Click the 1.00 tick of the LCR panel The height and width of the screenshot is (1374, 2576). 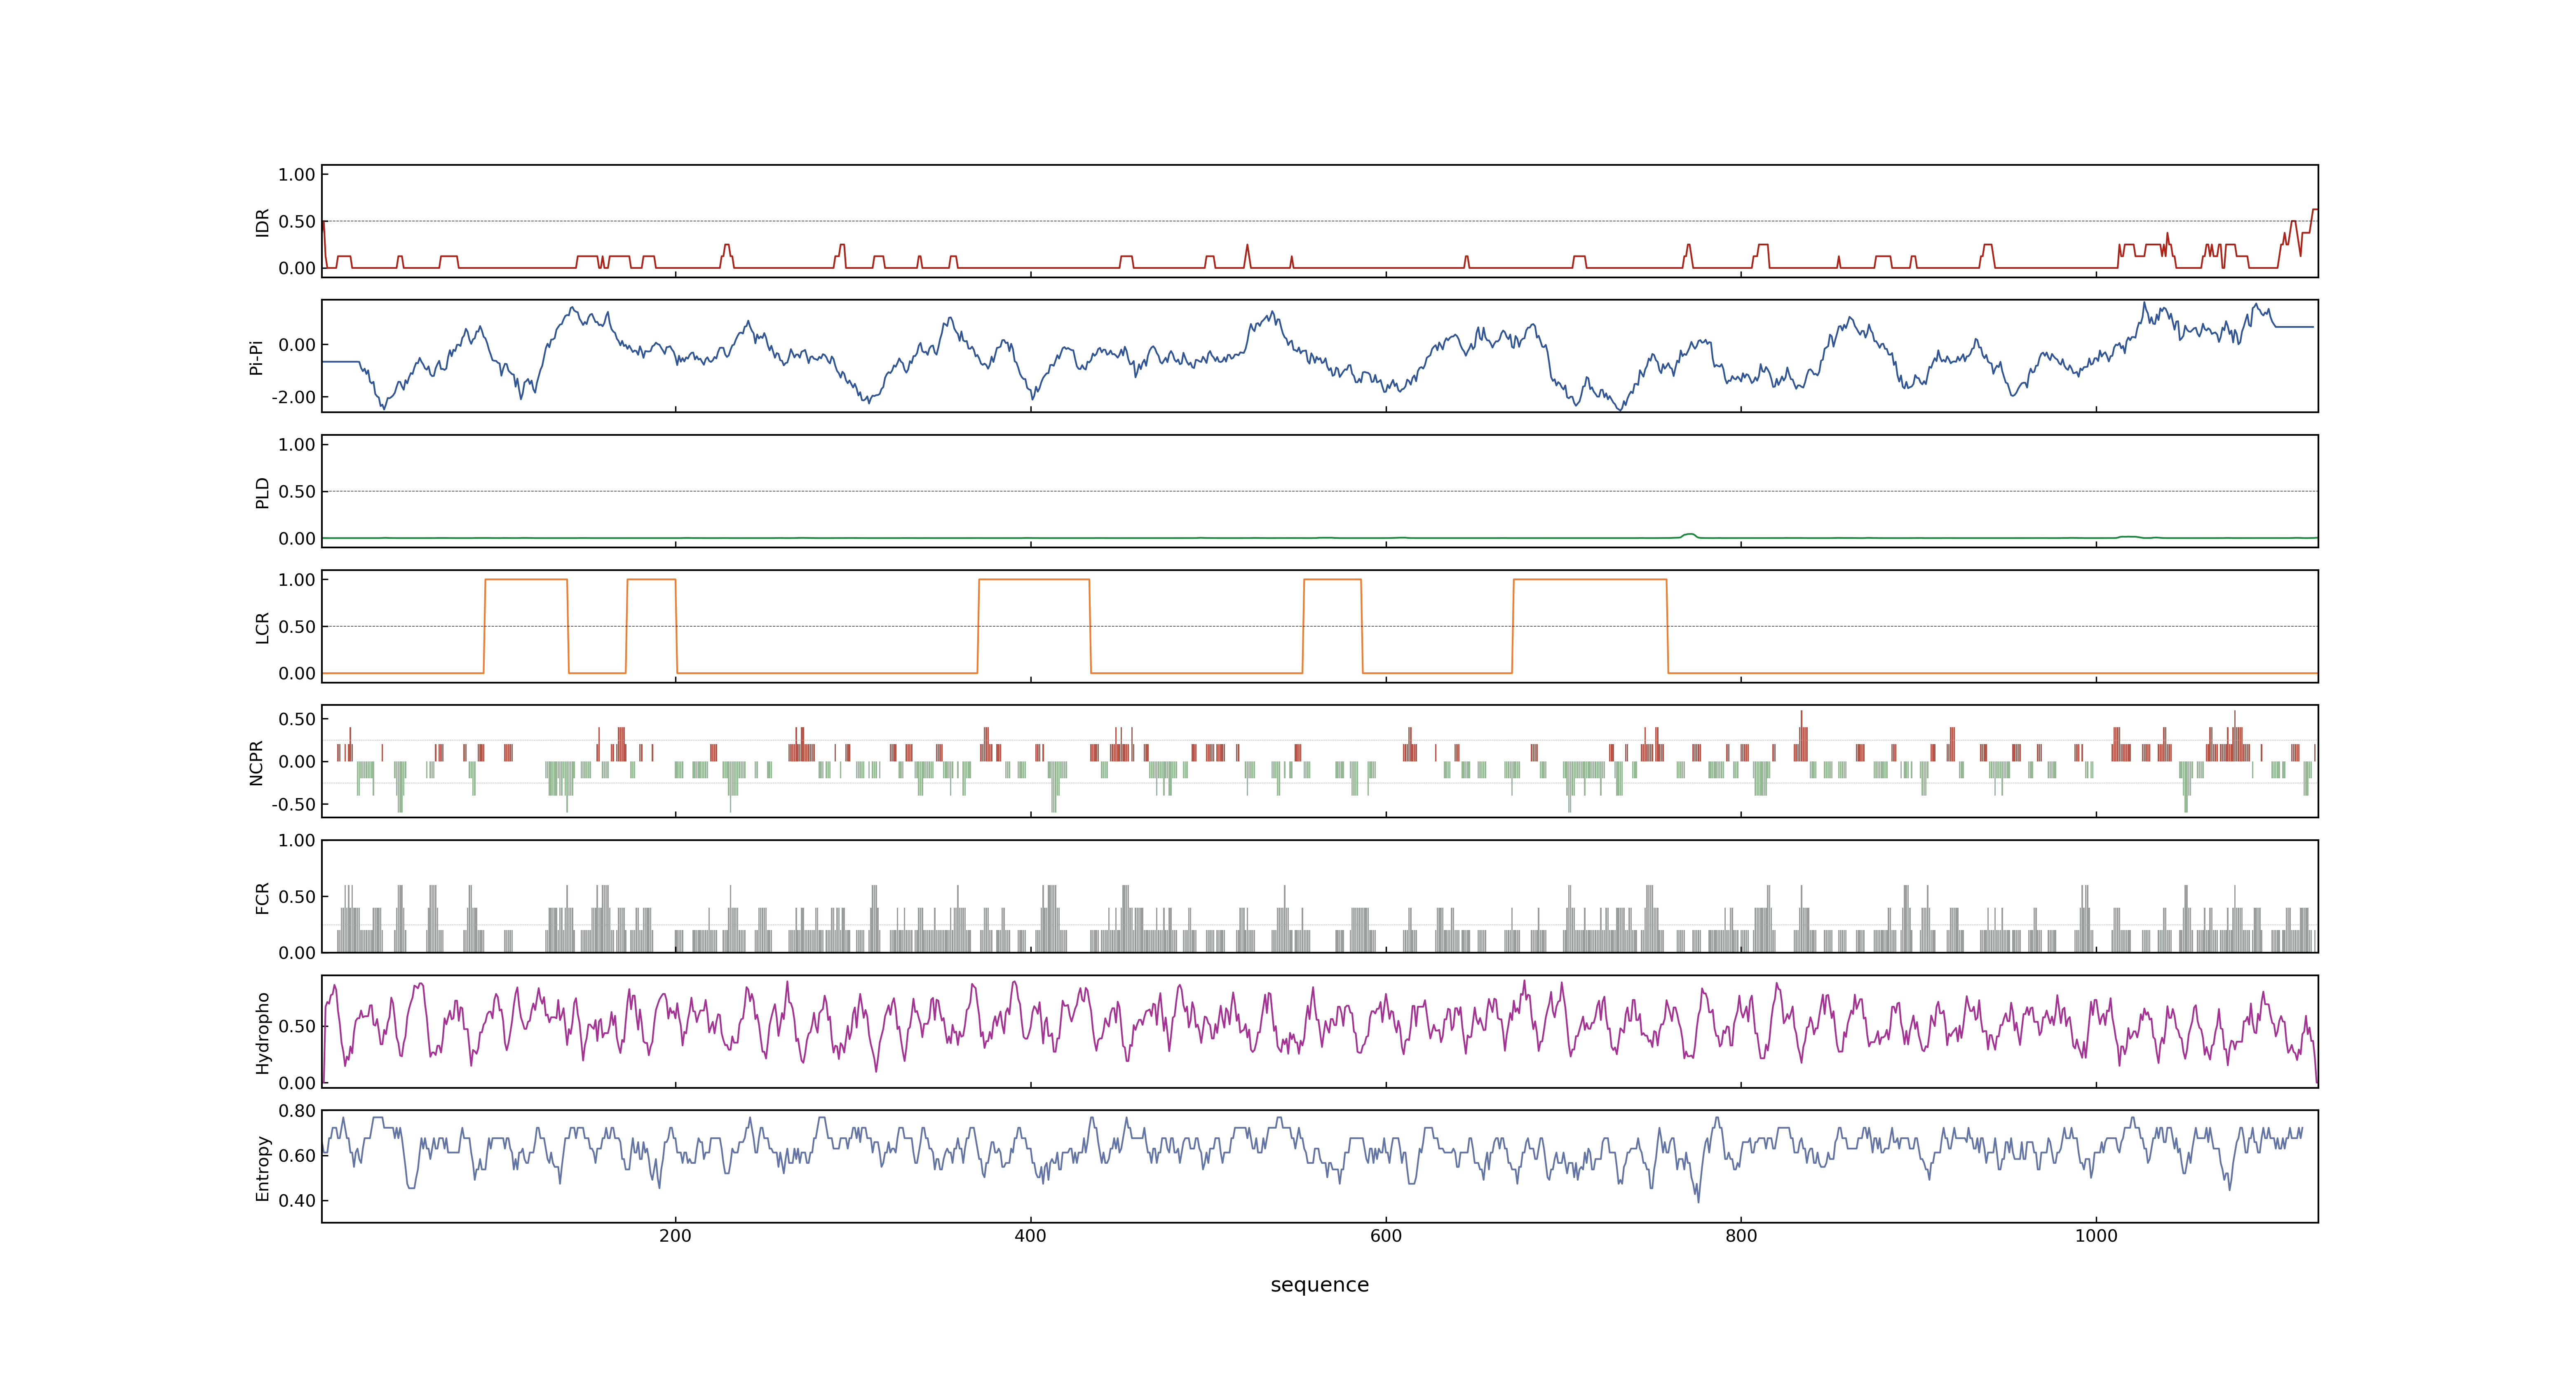tap(297, 580)
